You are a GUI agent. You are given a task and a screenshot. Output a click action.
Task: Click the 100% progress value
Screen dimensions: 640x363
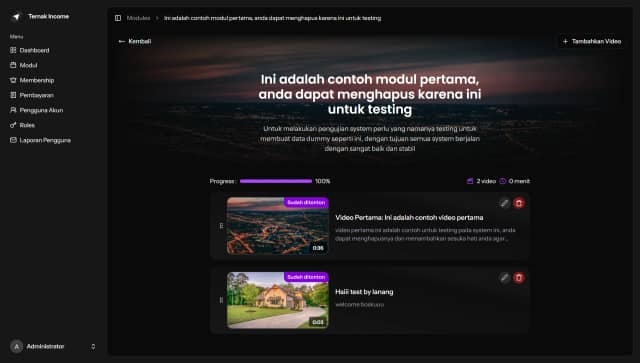tap(322, 181)
